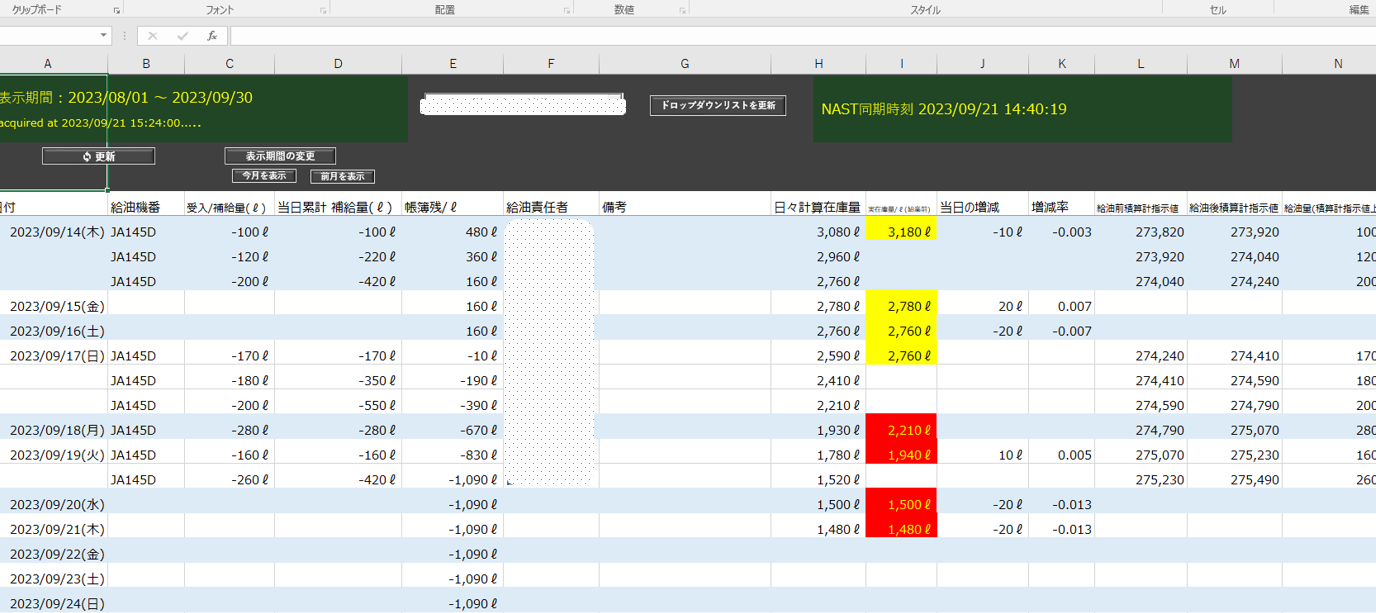
Task: Expand the Name Box dropdown arrow
Action: tap(104, 36)
